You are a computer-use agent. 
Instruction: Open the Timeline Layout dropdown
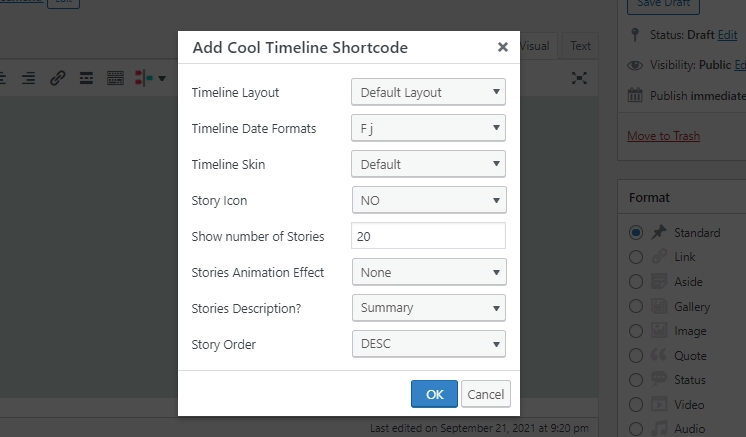[x=428, y=93]
